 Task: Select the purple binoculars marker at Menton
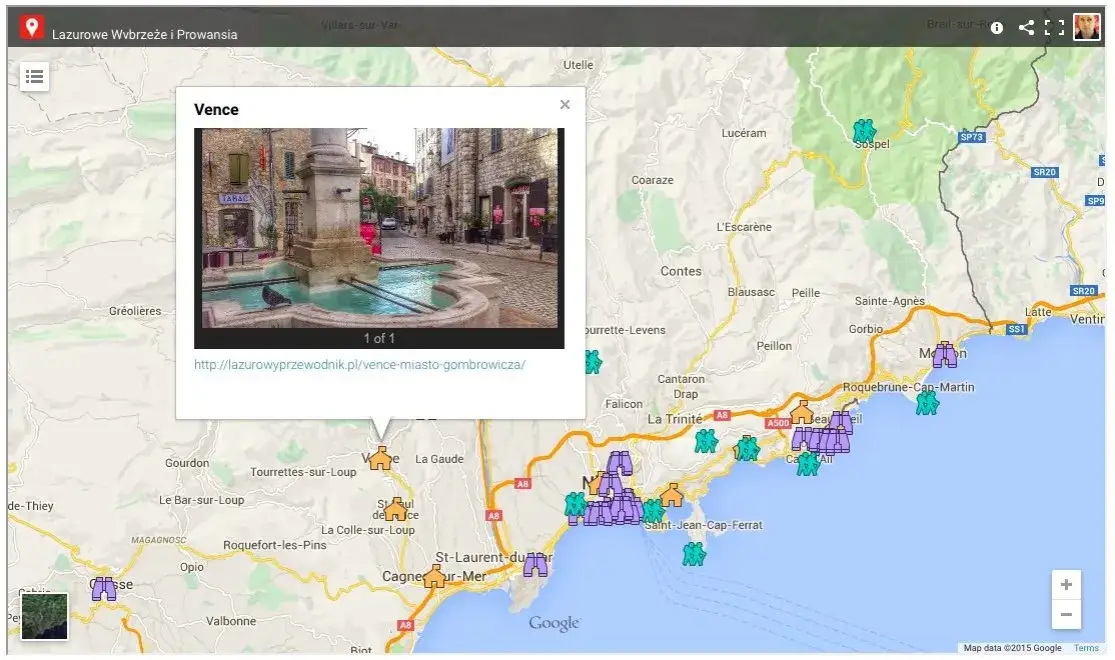coord(944,355)
